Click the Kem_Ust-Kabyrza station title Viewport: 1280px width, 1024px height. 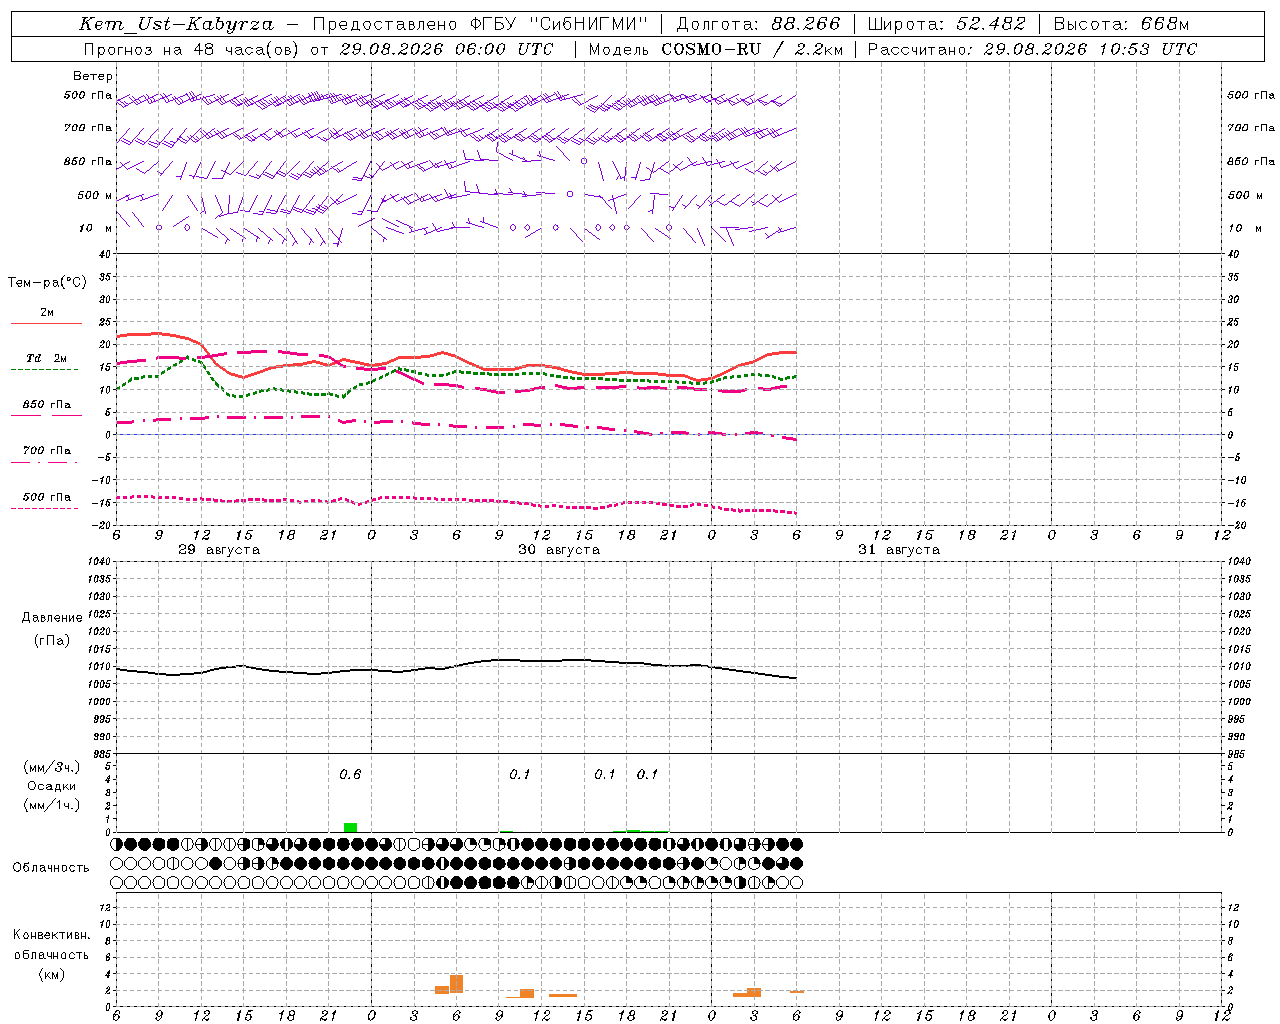(176, 24)
